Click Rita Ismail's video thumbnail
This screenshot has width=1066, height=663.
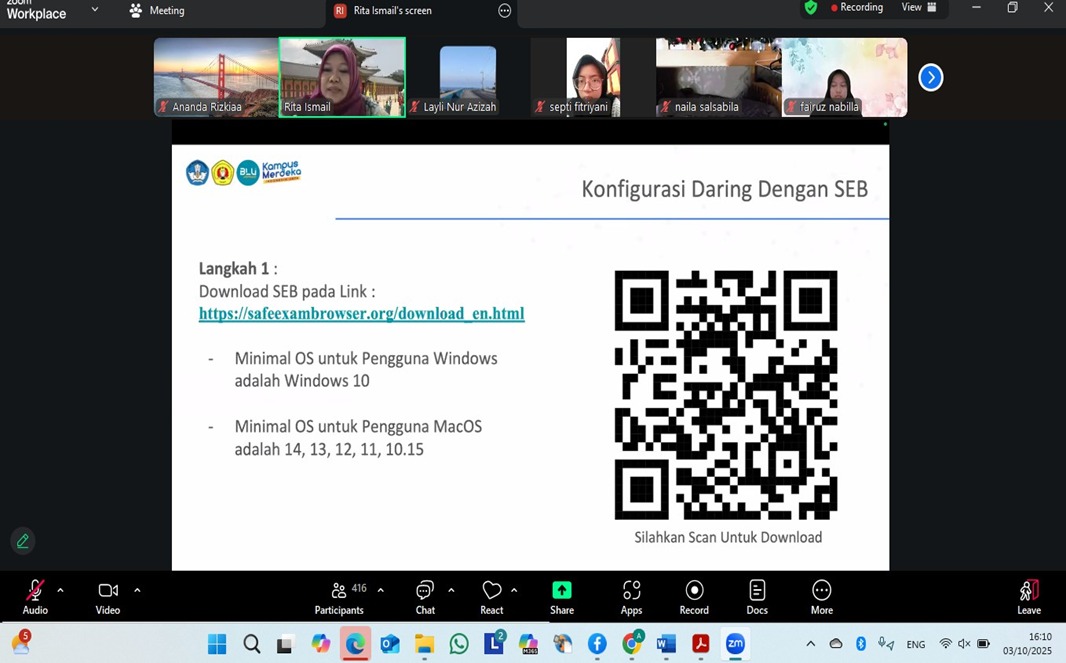342,77
